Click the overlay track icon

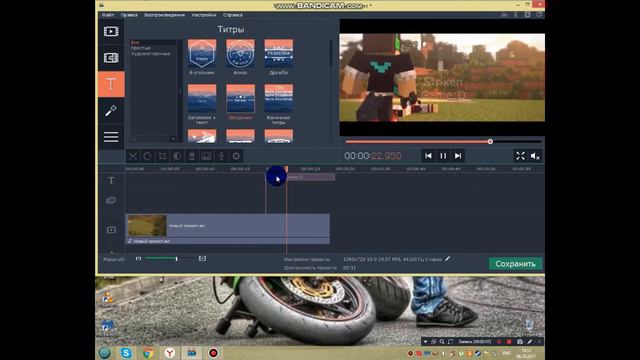tap(111, 200)
